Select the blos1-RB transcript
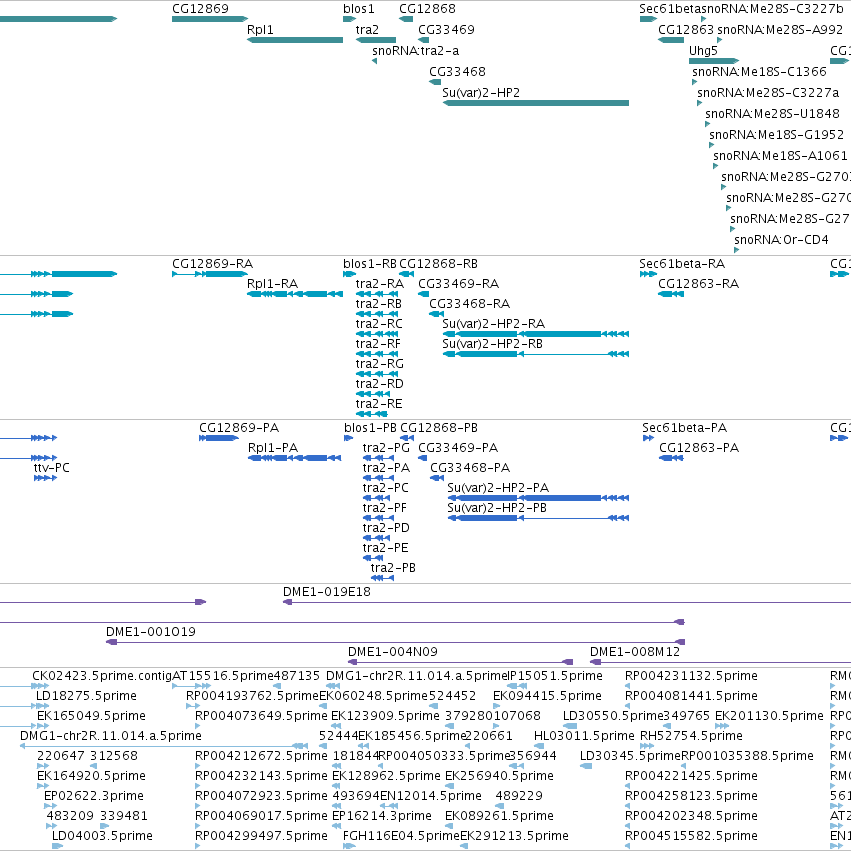This screenshot has height=851, width=851. 349,274
